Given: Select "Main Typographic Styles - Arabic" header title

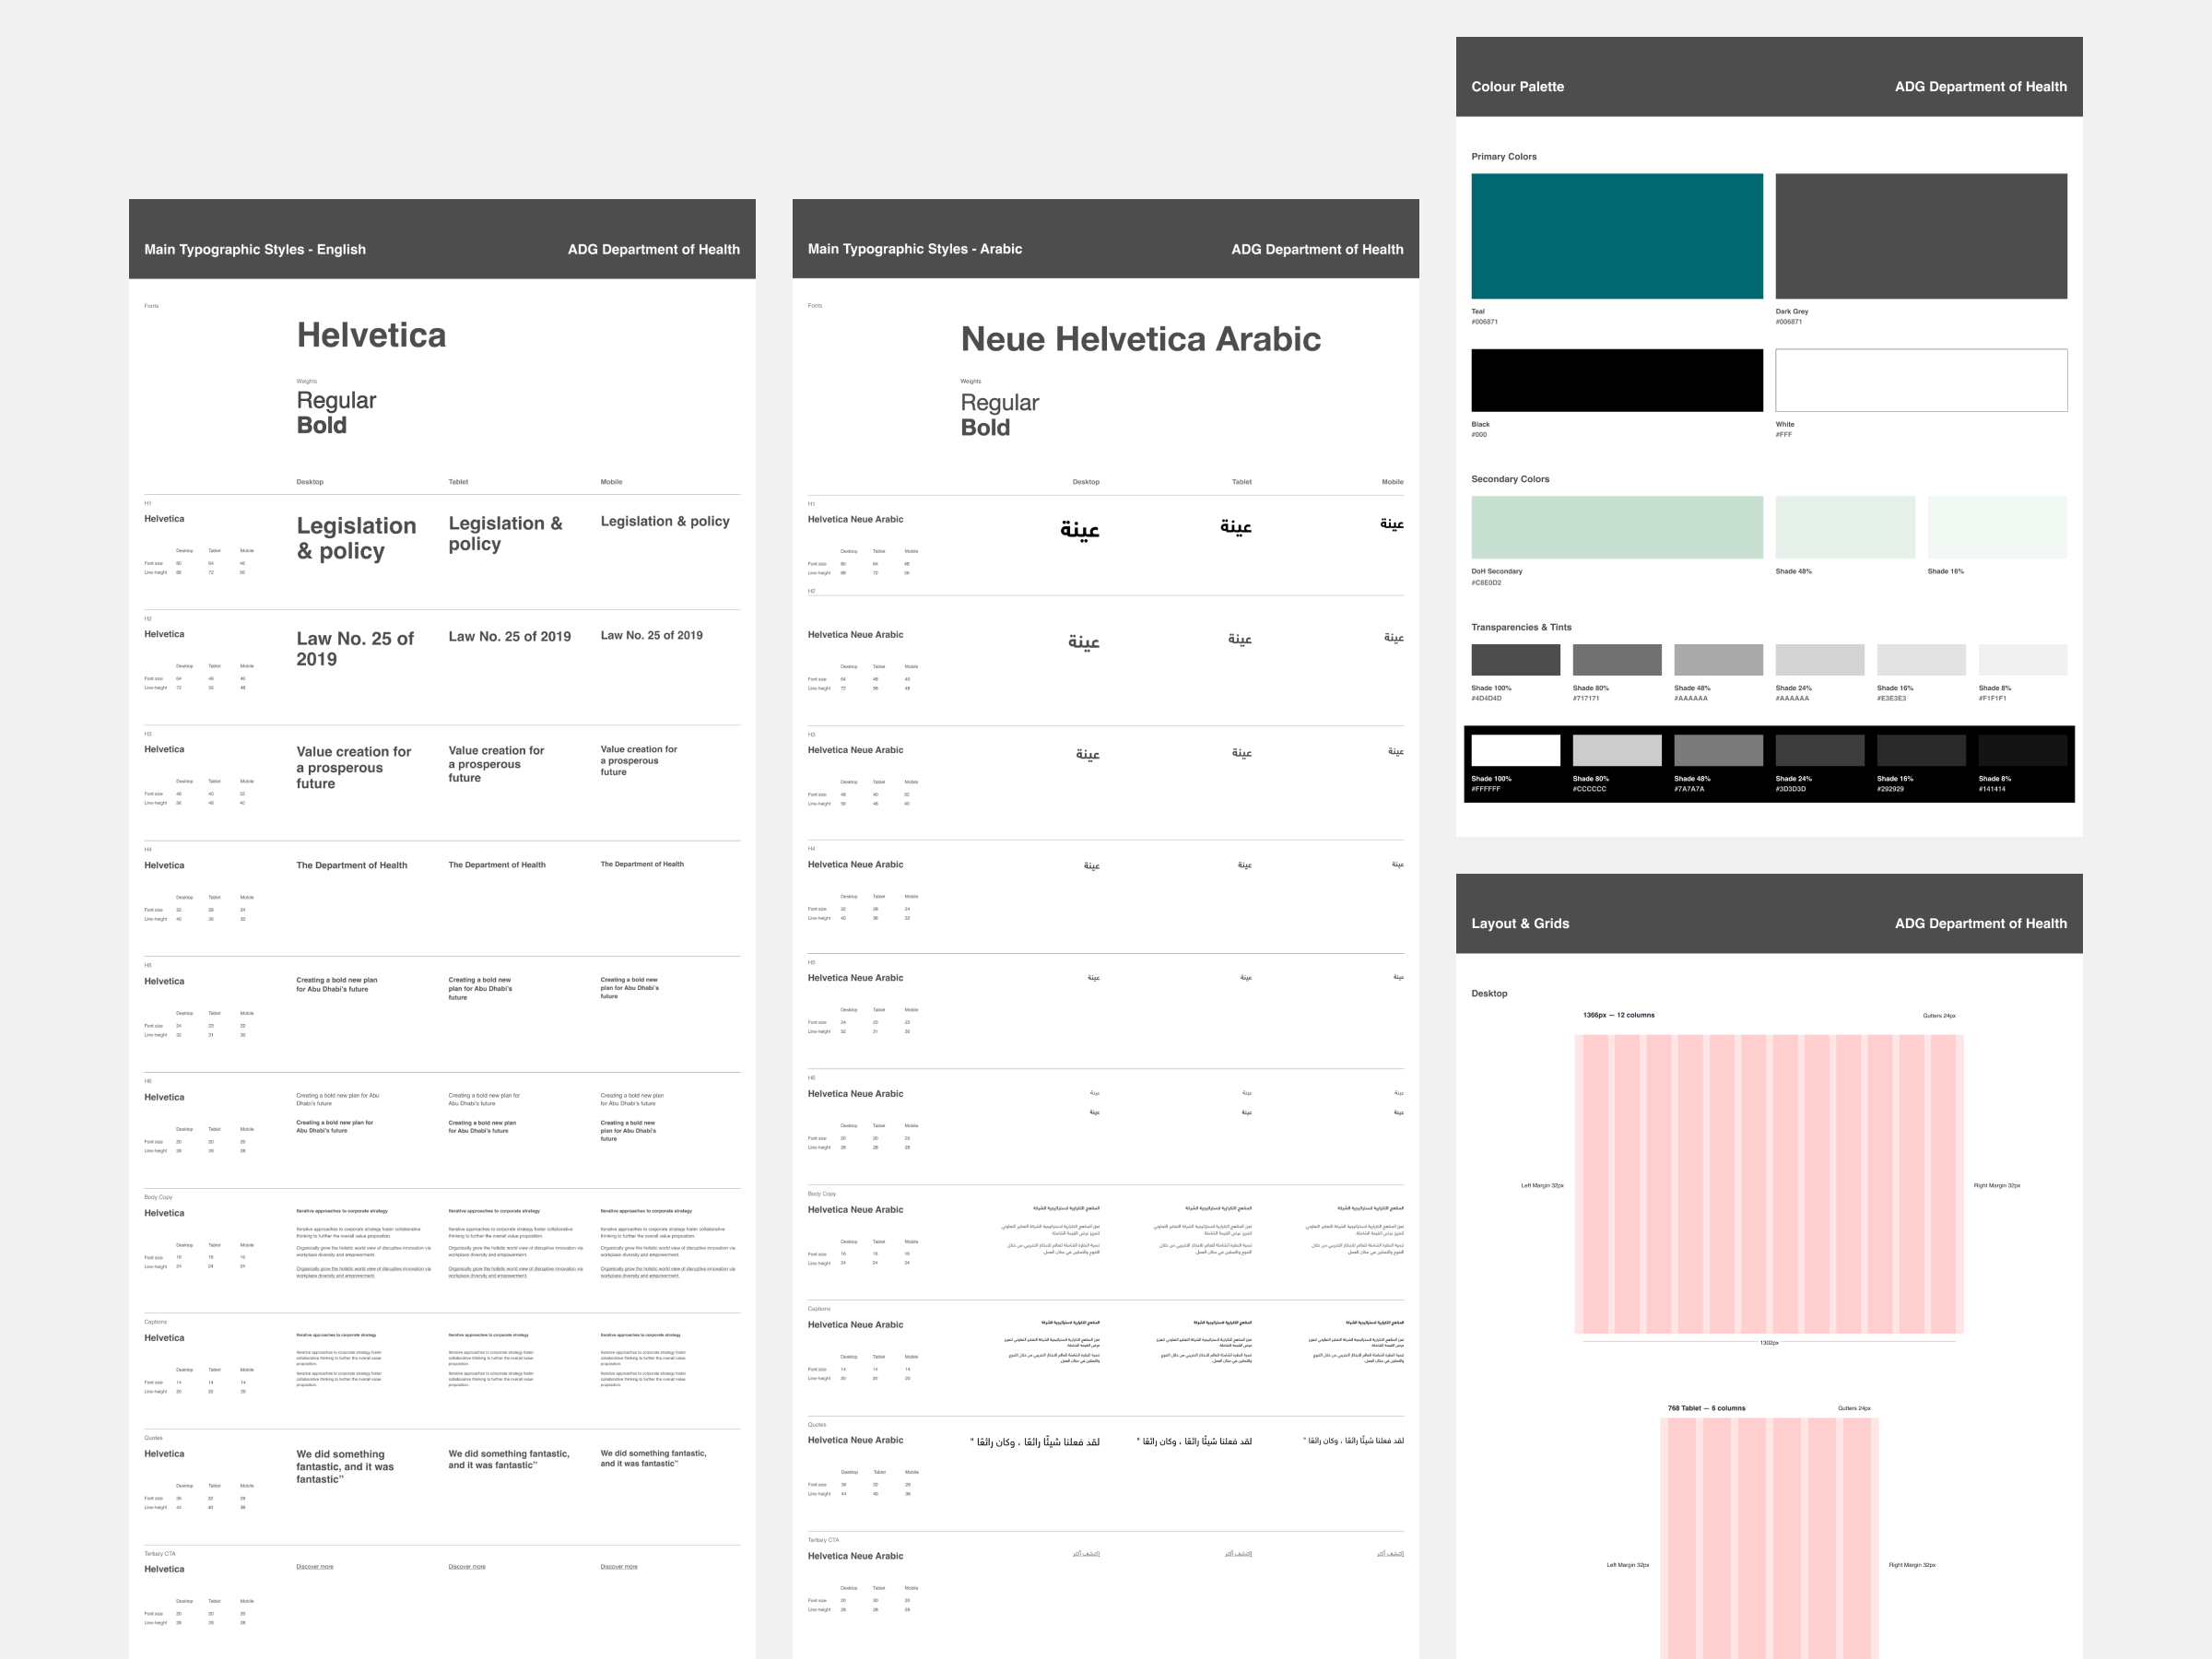Looking at the screenshot, I should (914, 249).
